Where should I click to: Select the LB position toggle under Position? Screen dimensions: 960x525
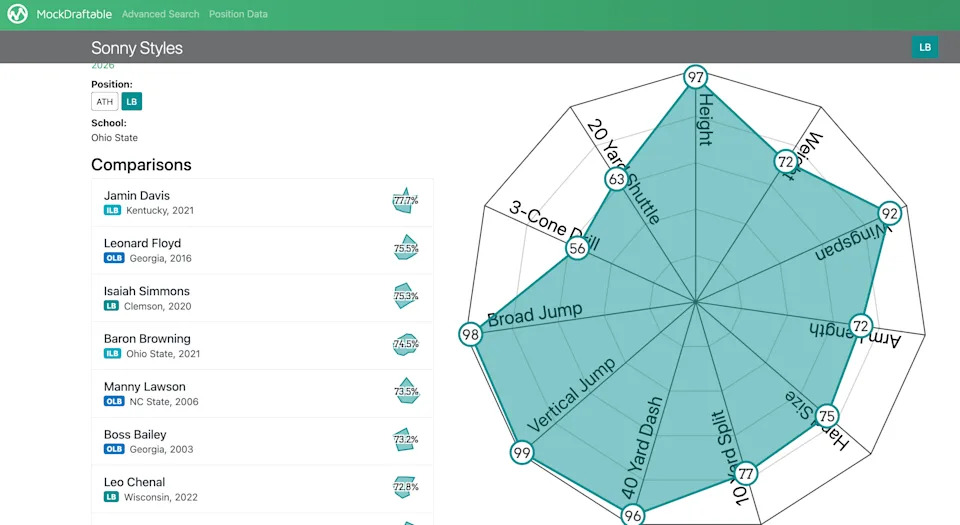coord(132,102)
